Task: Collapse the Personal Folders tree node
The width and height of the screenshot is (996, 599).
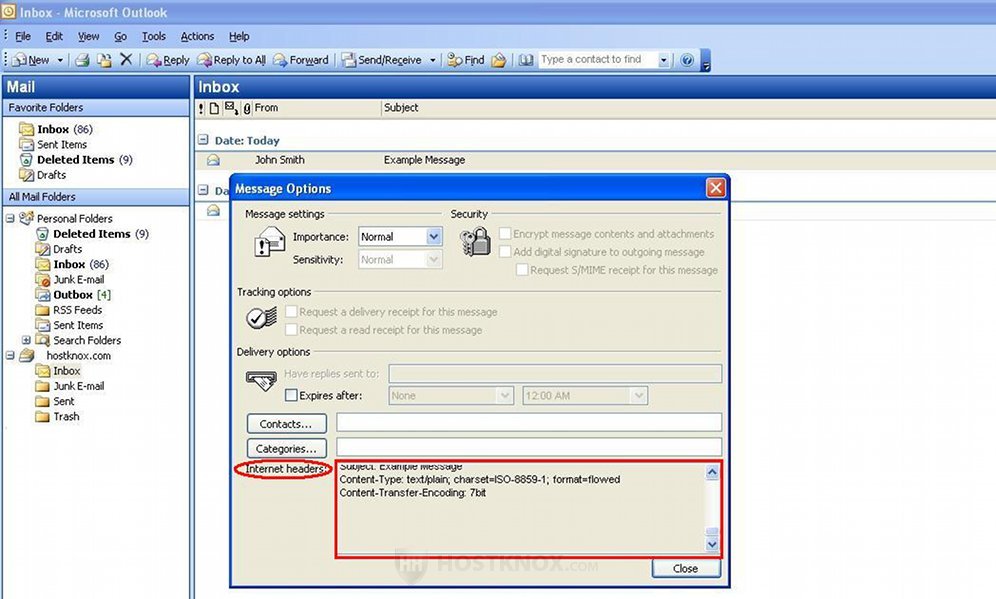Action: pyautogui.click(x=10, y=218)
